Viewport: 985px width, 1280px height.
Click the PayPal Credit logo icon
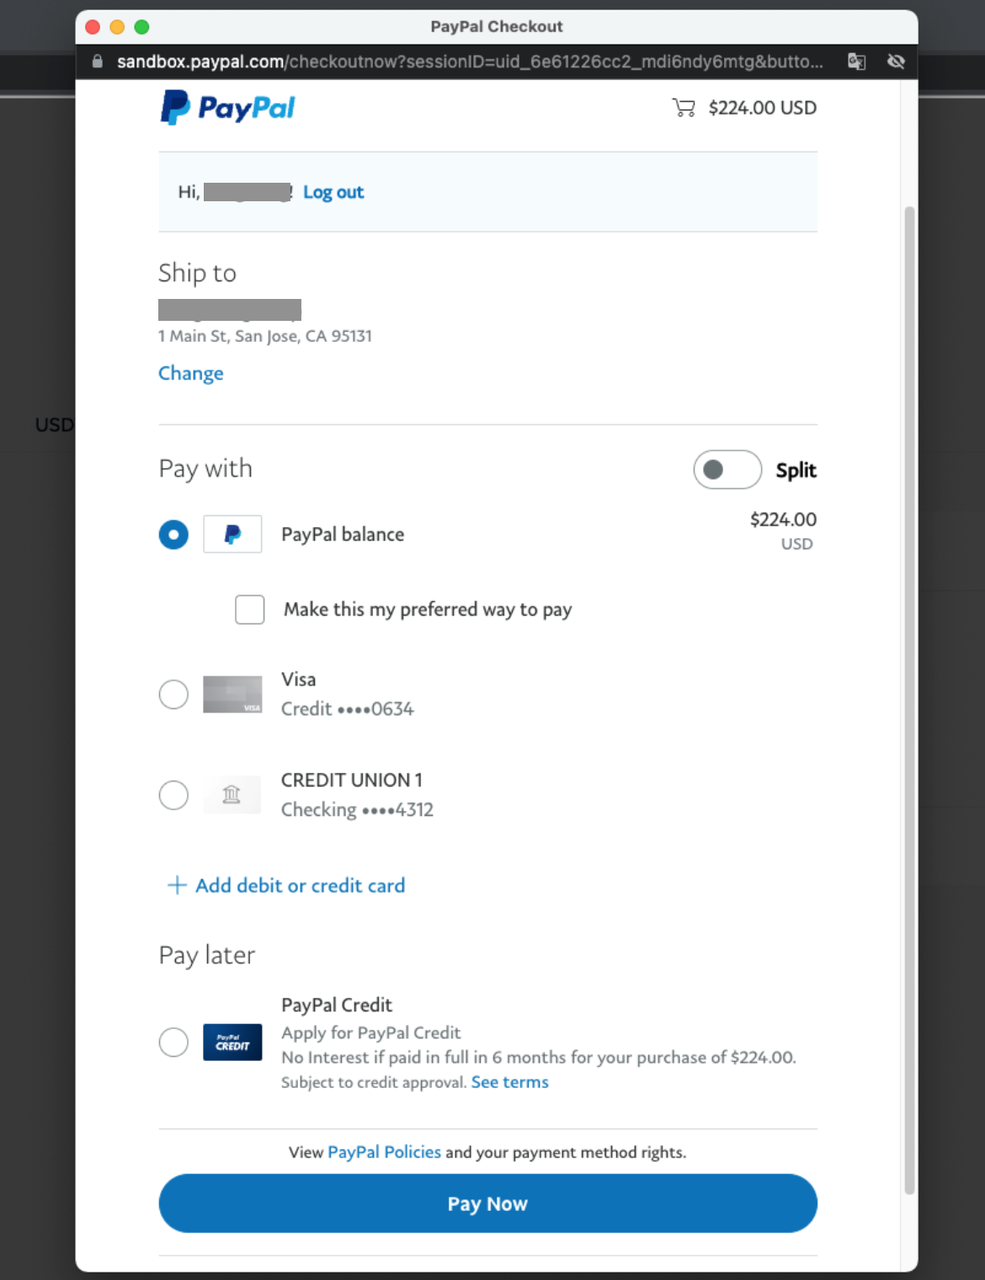233,1042
